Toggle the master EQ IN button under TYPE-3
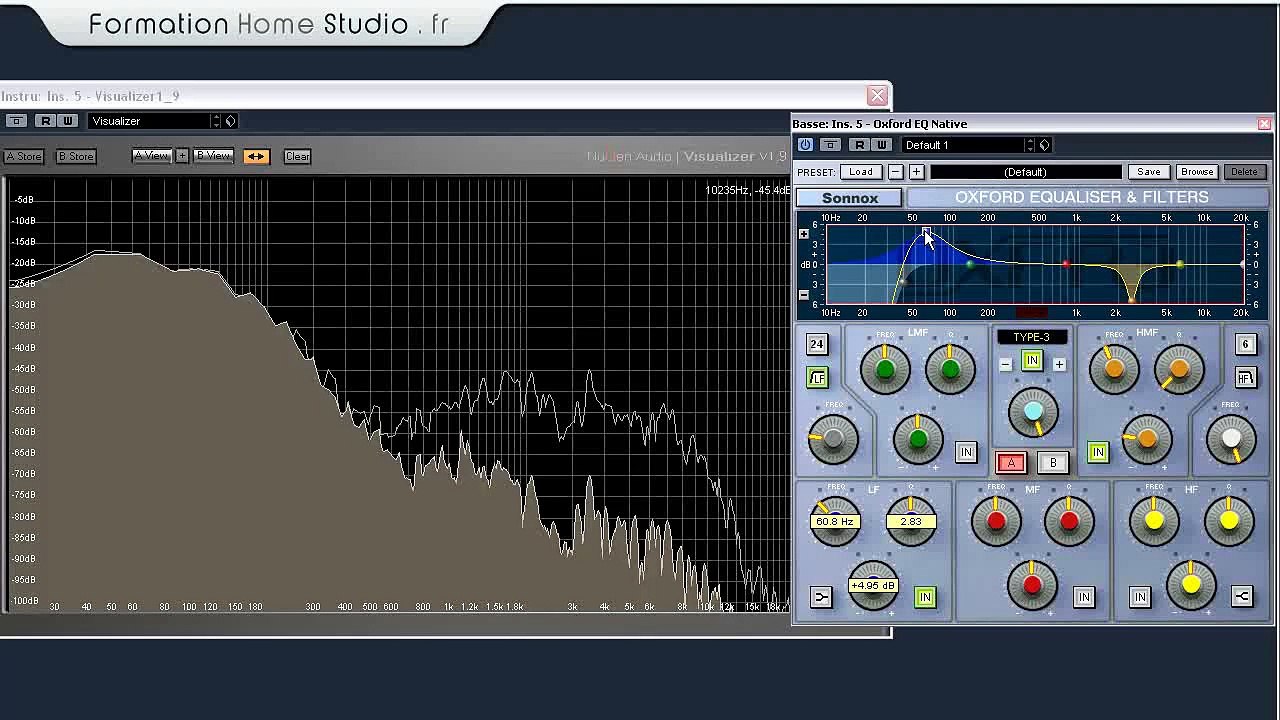 (1032, 361)
